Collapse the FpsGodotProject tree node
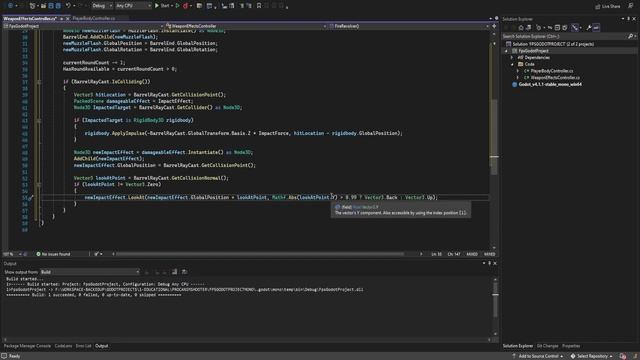640x360 pixels. pos(507,51)
